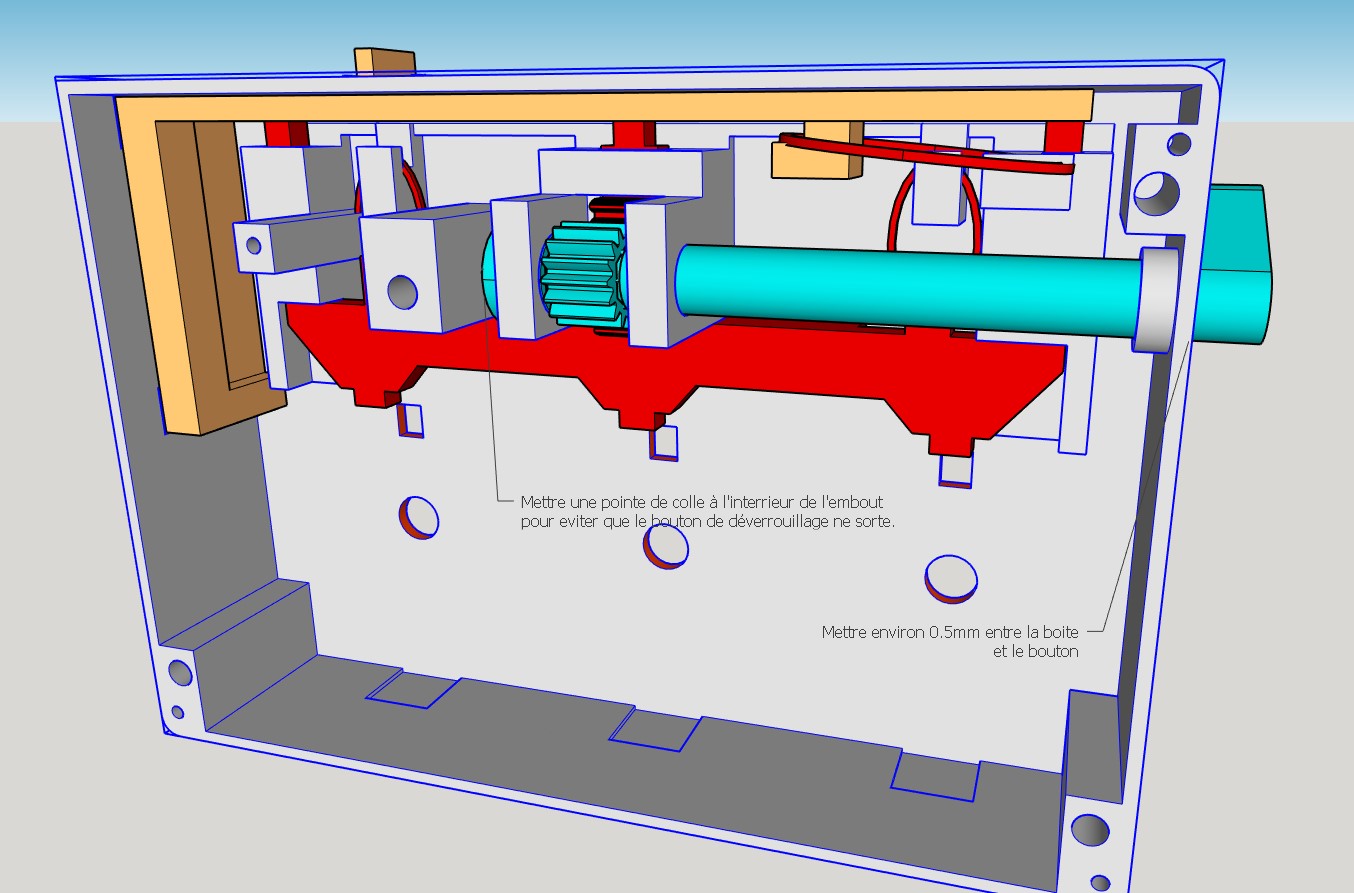Select the orange block beside the red curved strip
The height and width of the screenshot is (893, 1354).
click(x=816, y=148)
